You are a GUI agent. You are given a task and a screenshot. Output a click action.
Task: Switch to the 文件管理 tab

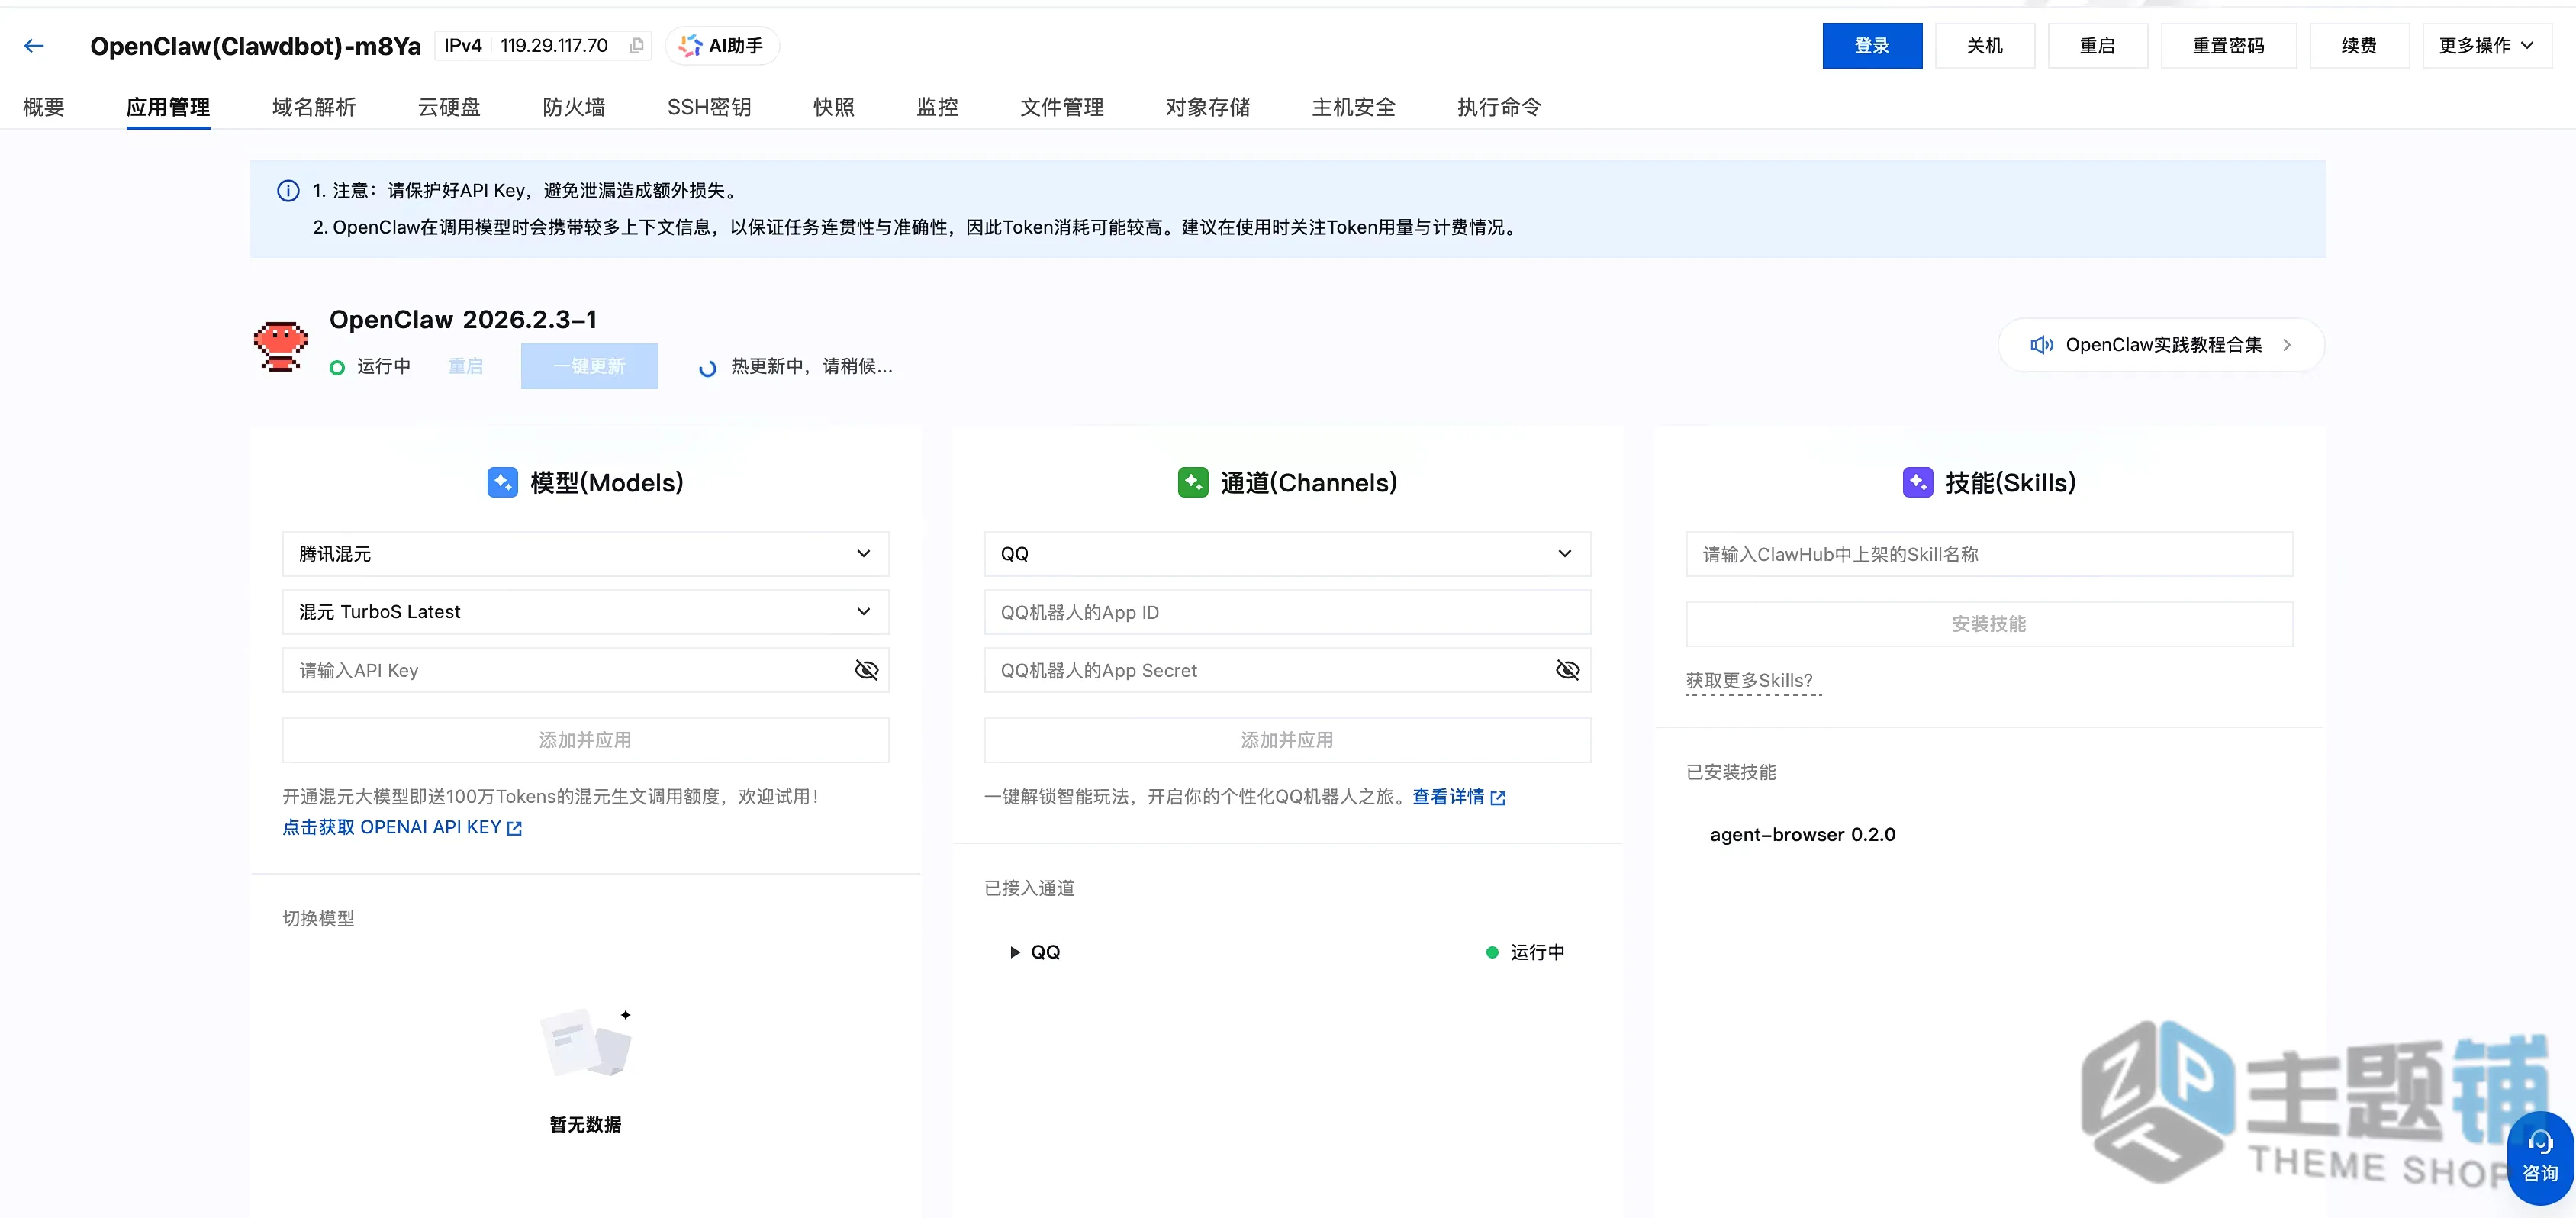[1062, 107]
